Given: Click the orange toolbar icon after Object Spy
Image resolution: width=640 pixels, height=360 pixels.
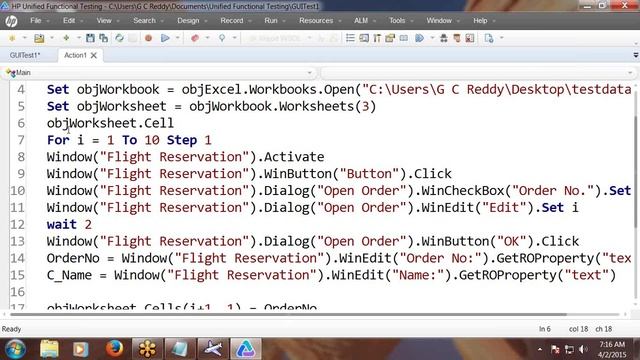Looking at the screenshot, I should pyautogui.click(x=457, y=38).
